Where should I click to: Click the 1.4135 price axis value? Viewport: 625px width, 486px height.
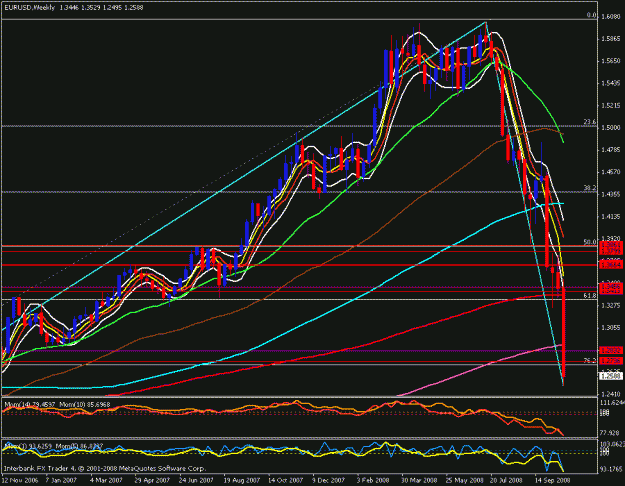611,217
